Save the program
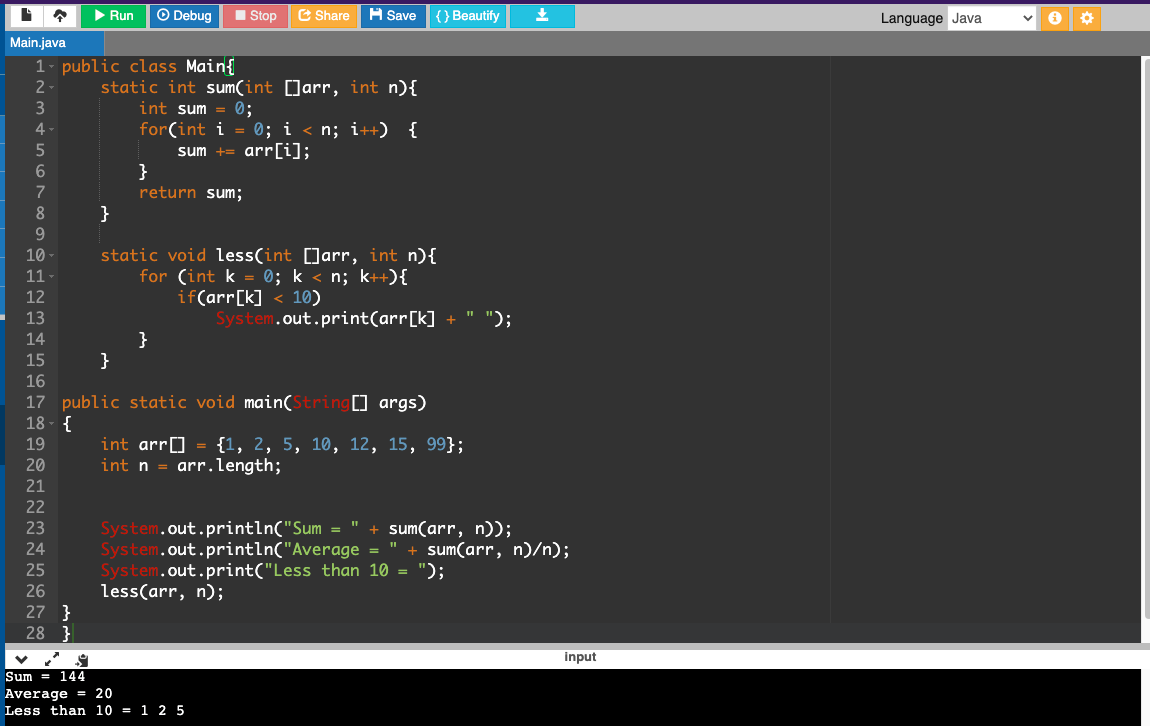The height and width of the screenshot is (726, 1150). point(393,16)
